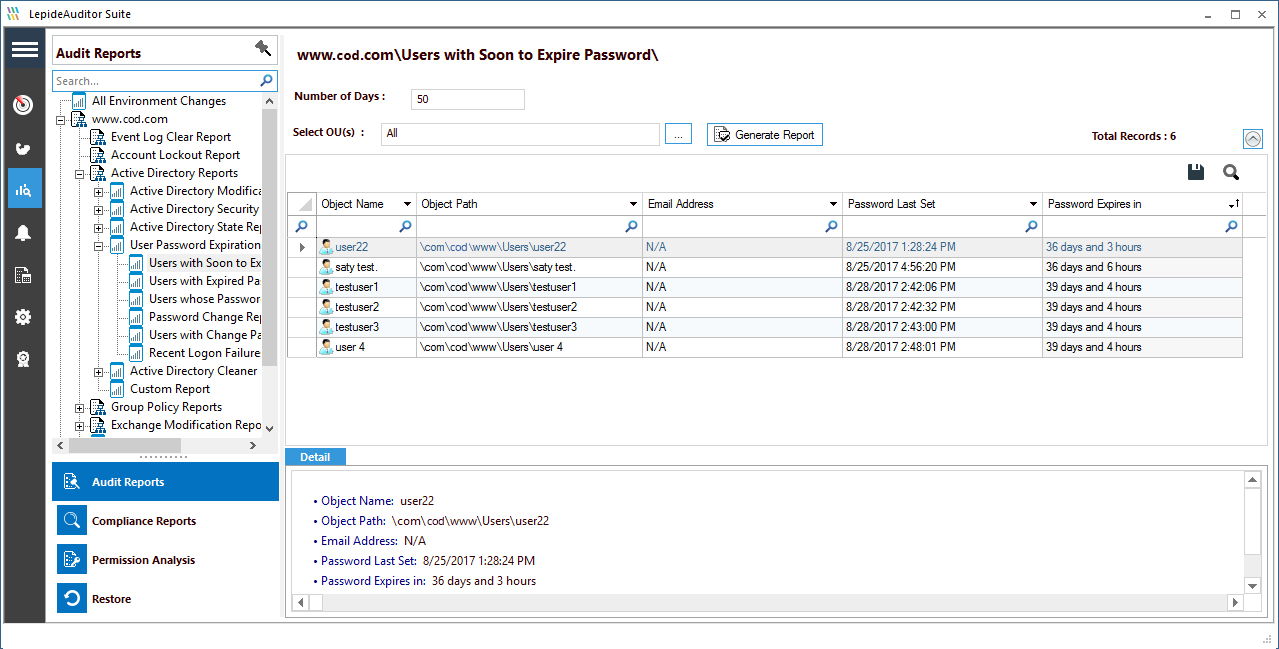Click the search magnifier icon above the grid
1279x649 pixels.
(x=1231, y=172)
